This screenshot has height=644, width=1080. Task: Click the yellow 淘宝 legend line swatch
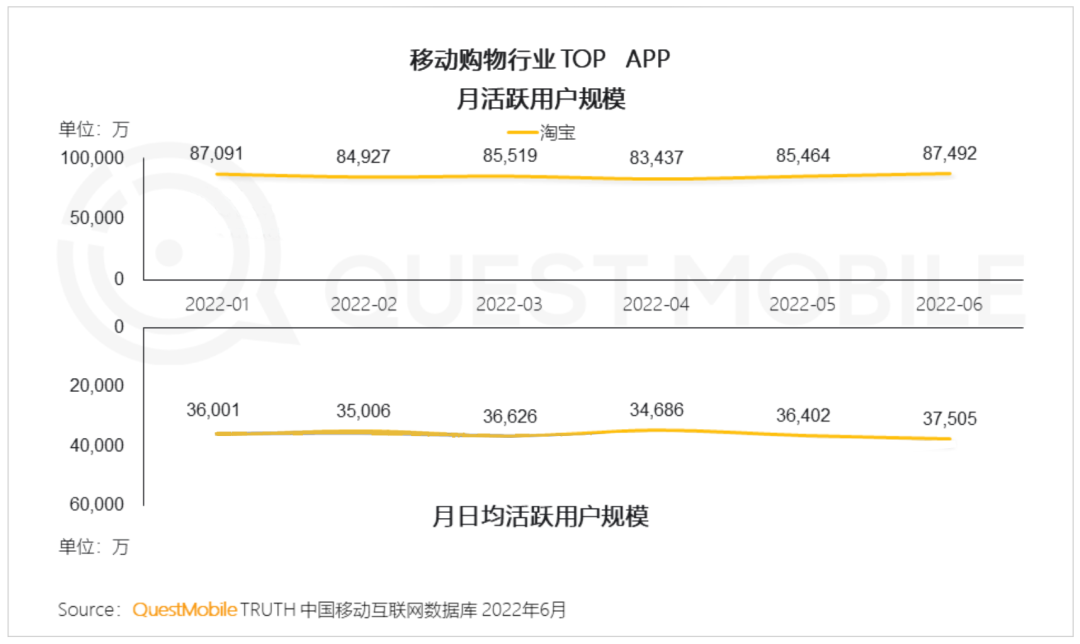click(x=523, y=132)
